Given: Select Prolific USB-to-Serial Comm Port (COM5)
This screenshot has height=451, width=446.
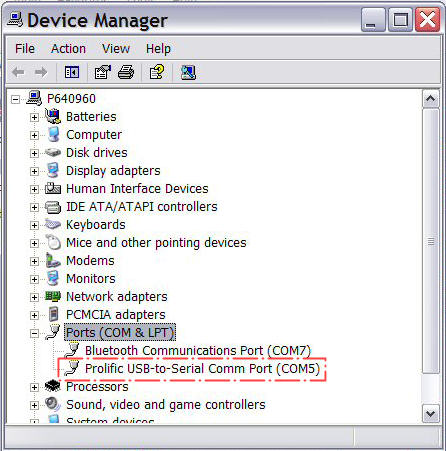Looking at the screenshot, I should (x=202, y=369).
